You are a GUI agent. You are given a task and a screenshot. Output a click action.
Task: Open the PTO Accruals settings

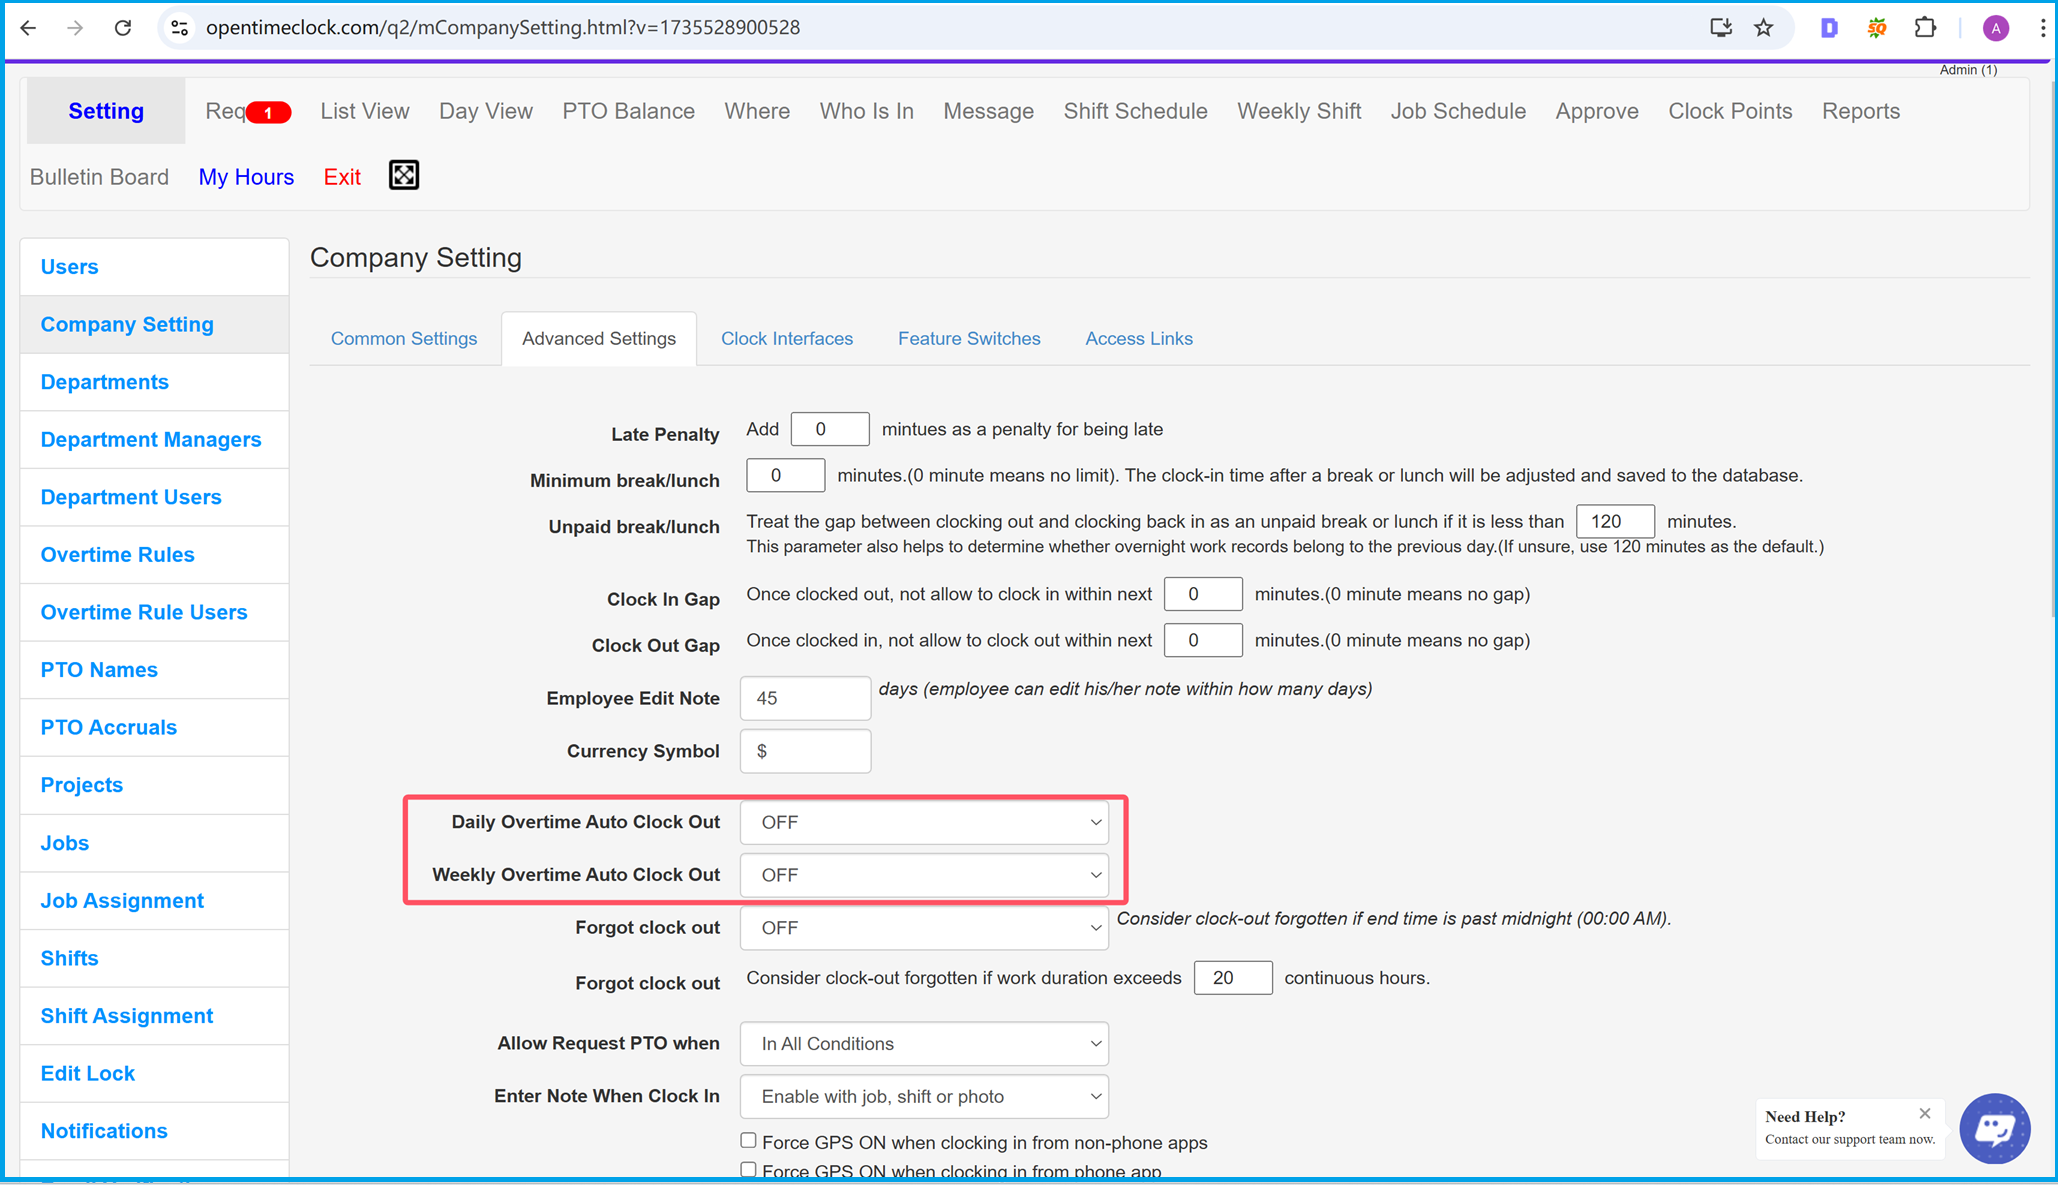pyautogui.click(x=107, y=727)
